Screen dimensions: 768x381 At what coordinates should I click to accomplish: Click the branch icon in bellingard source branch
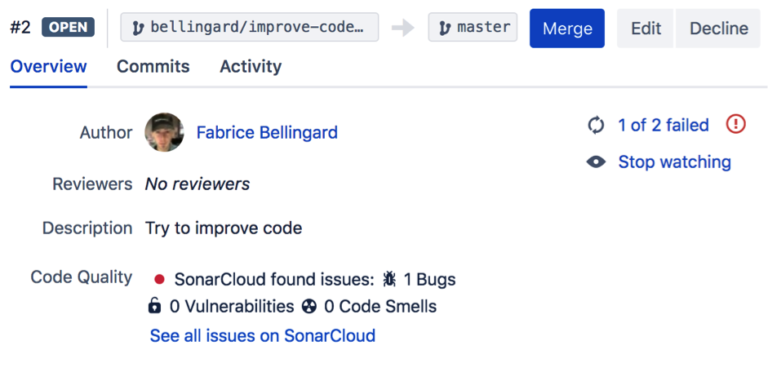138,28
